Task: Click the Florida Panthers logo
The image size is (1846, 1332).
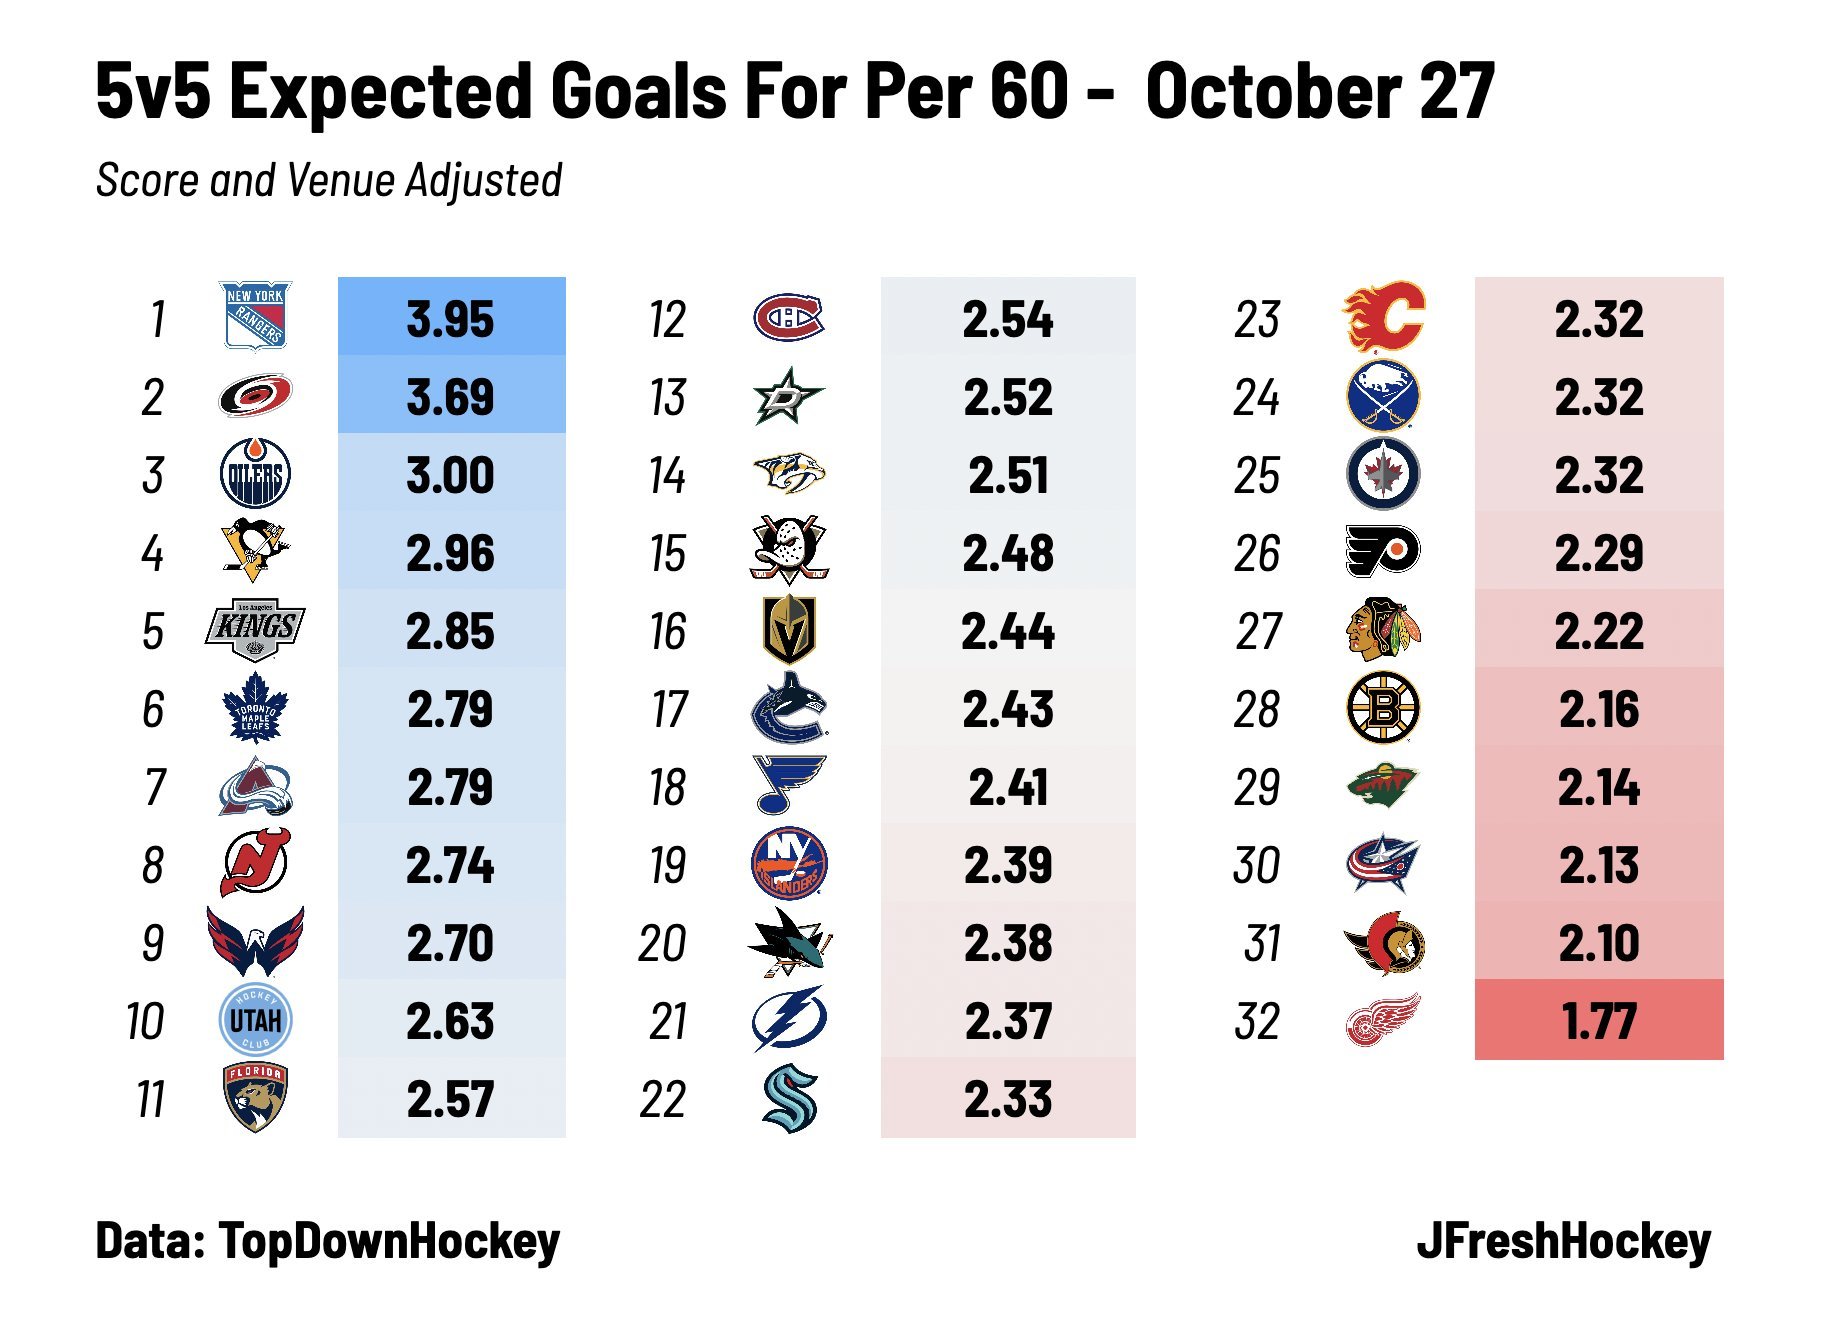Action: click(x=255, y=1097)
